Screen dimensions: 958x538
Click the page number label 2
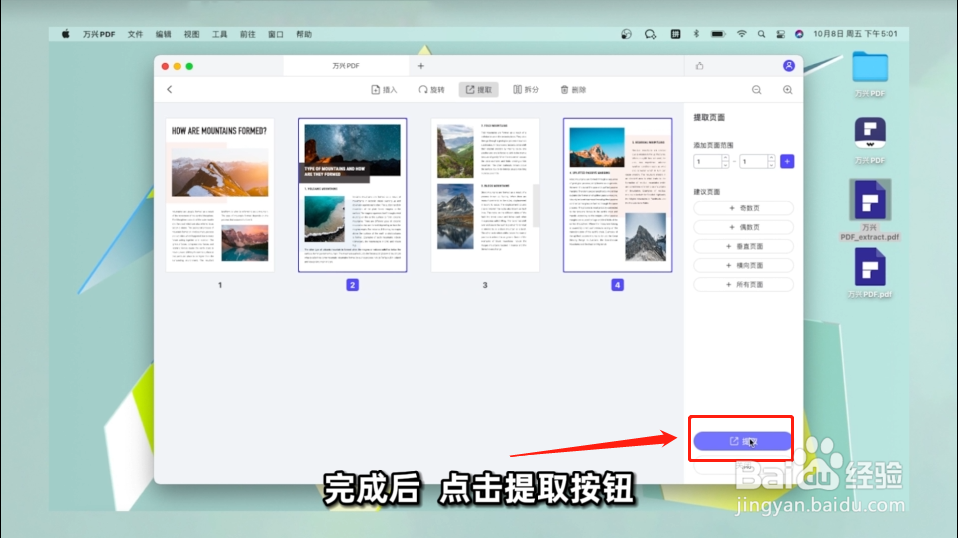click(353, 285)
